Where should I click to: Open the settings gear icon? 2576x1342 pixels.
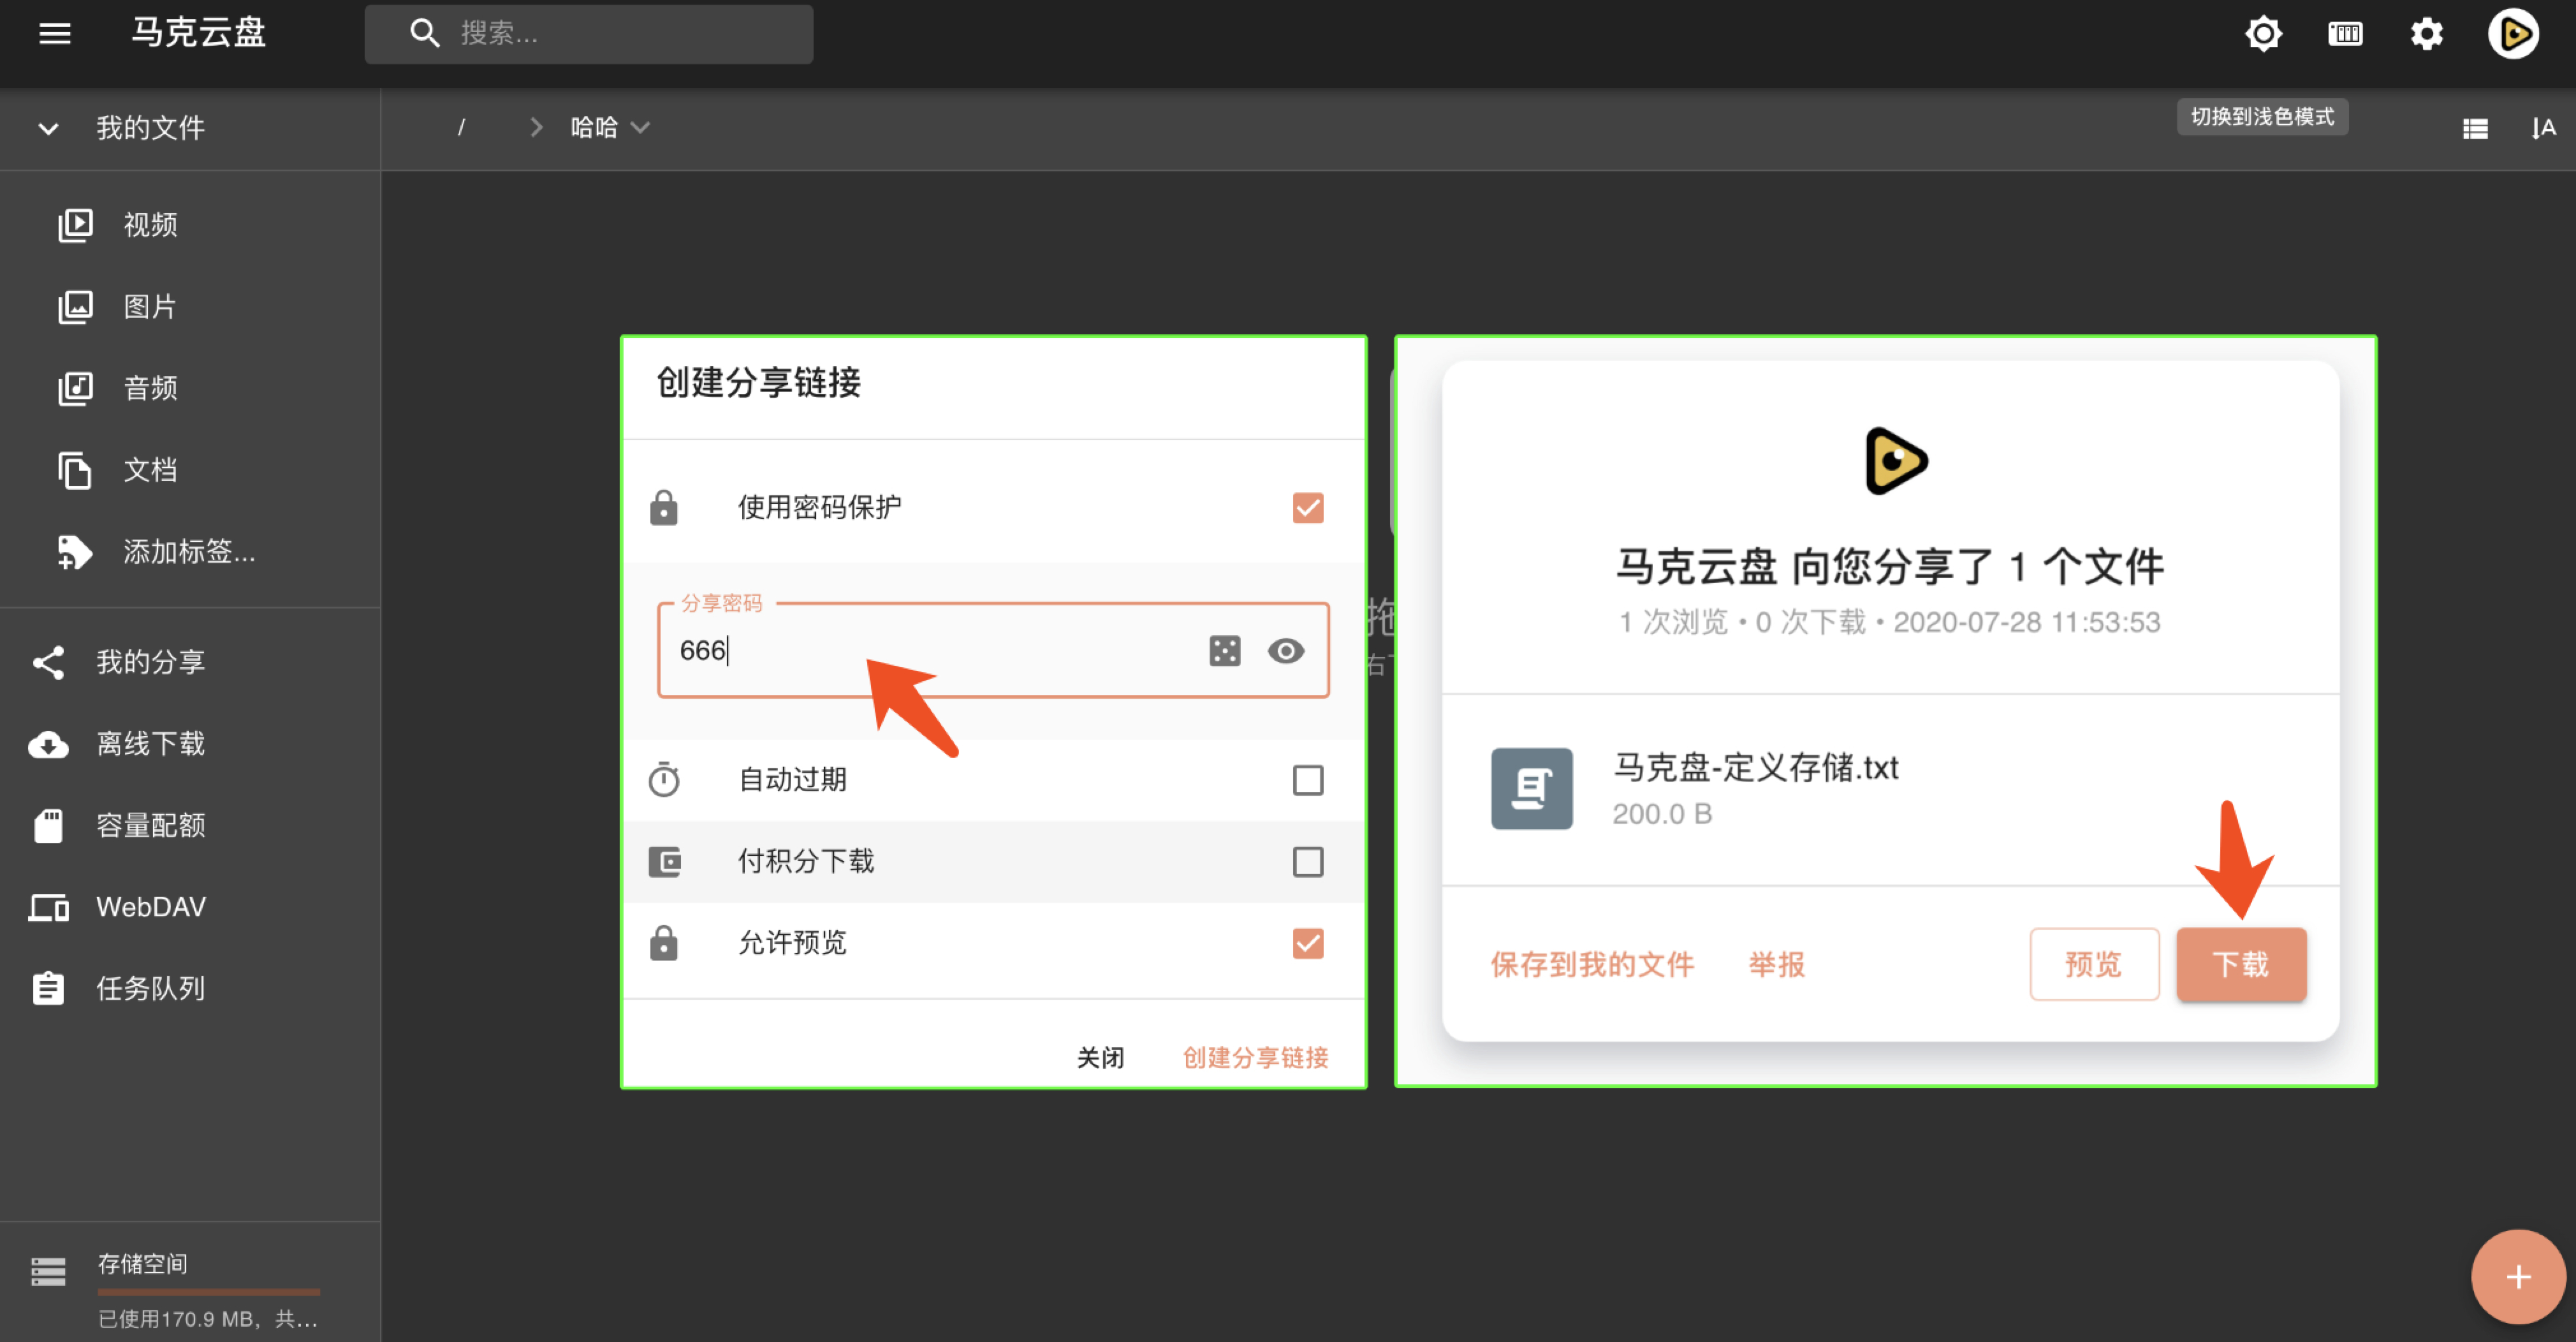pyautogui.click(x=2426, y=34)
